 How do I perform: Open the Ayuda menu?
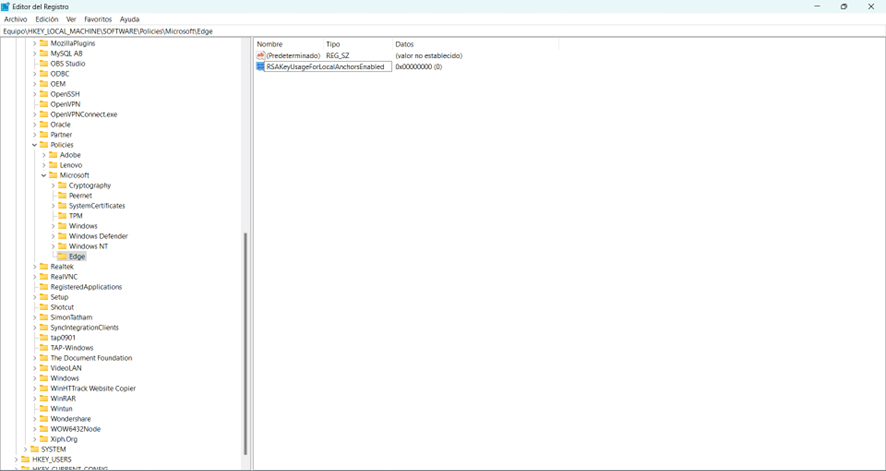129,19
